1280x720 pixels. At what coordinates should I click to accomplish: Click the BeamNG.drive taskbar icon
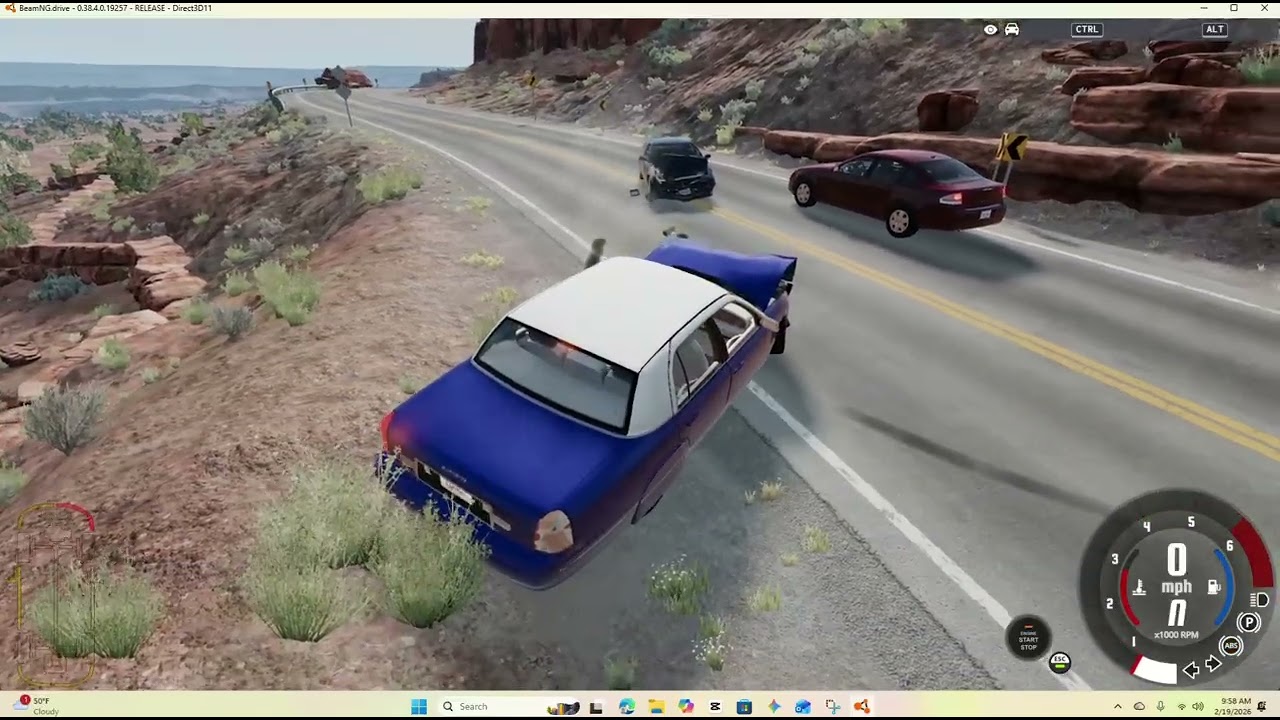click(862, 706)
